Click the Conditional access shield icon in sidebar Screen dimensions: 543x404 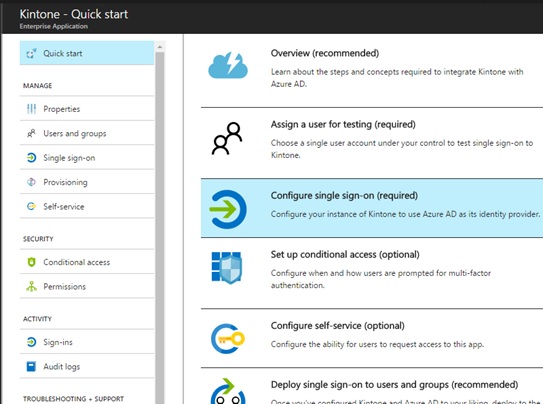click(x=31, y=262)
